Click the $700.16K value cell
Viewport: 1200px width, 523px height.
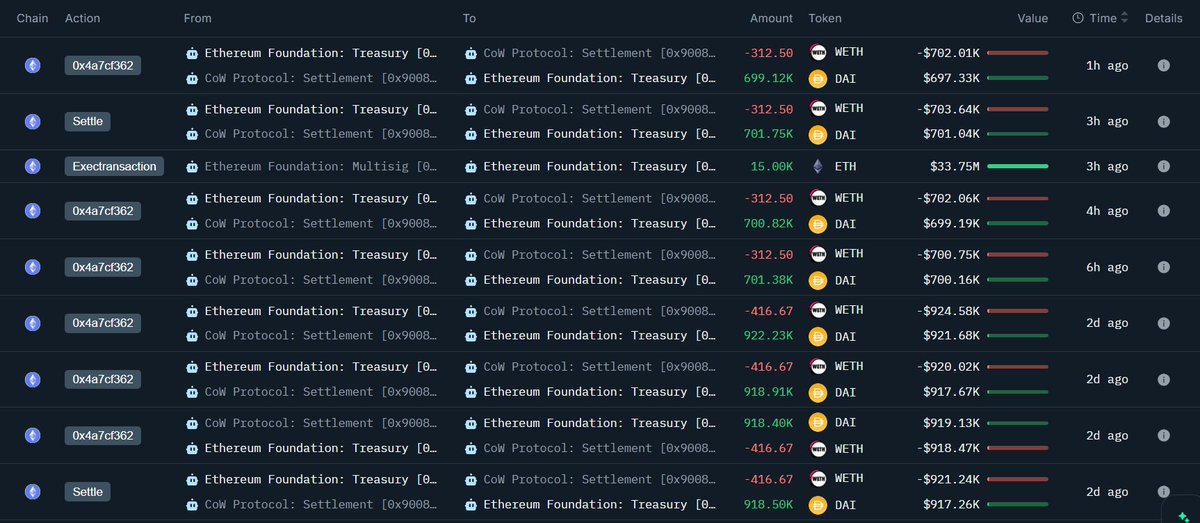(x=952, y=280)
